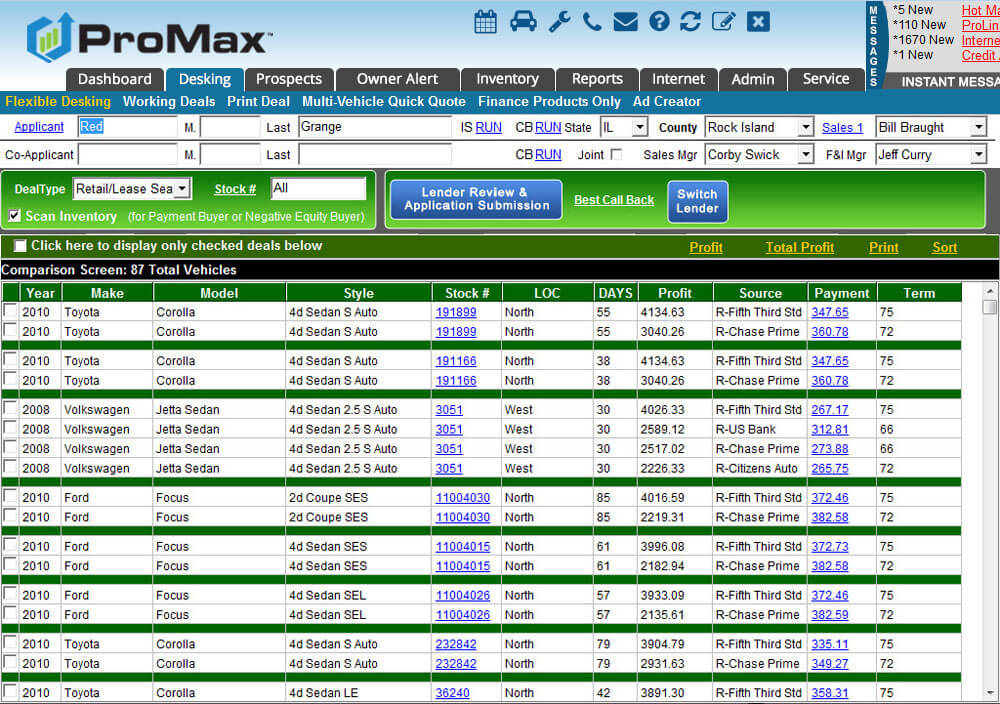Click the refresh arrows icon

[691, 22]
